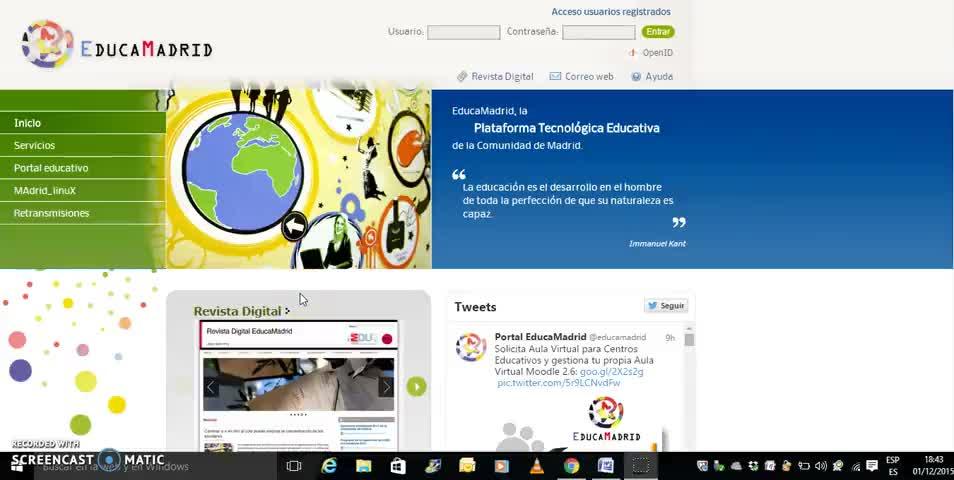Open the Windows Store taskbar icon
954x480 pixels.
tap(398, 466)
